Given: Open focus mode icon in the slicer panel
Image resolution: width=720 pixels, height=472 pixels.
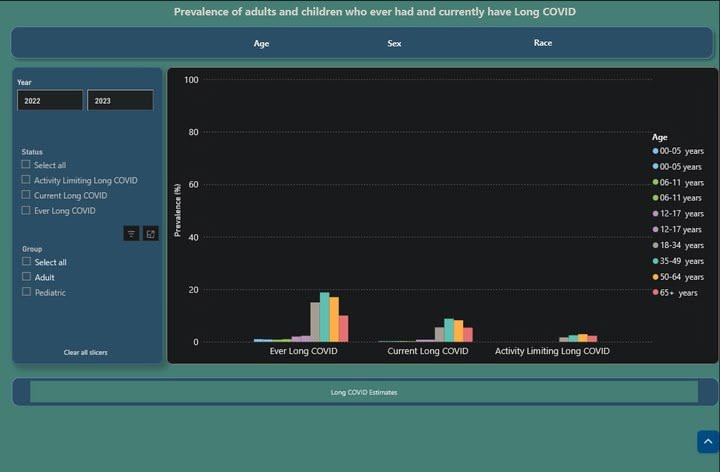Looking at the screenshot, I should 150,233.
